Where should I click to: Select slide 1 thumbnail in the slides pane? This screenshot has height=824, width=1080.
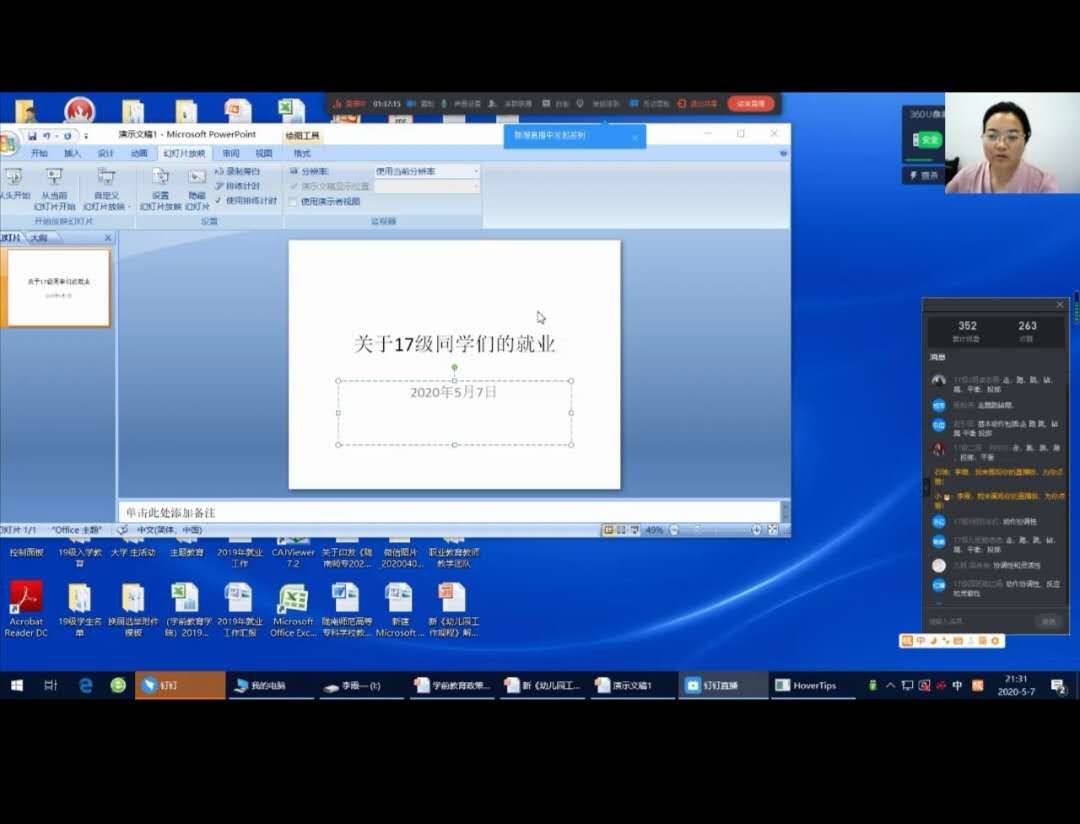[x=59, y=288]
